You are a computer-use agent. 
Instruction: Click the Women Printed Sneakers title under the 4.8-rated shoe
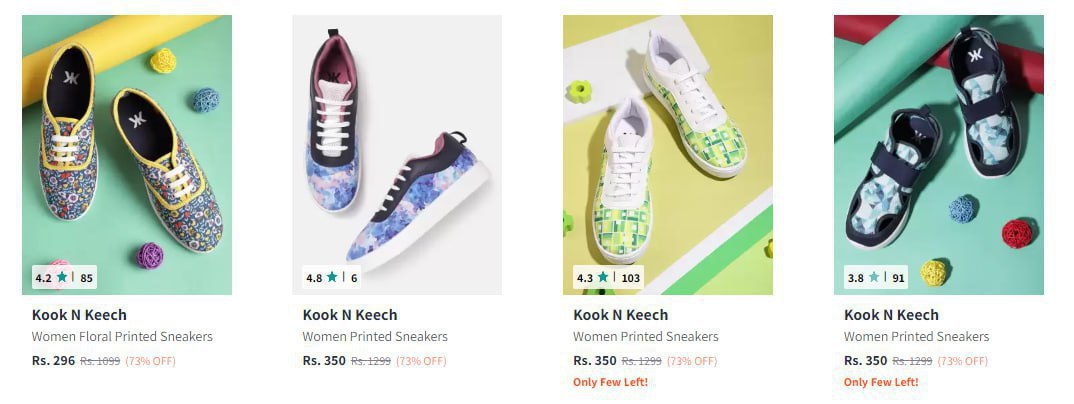(x=375, y=337)
